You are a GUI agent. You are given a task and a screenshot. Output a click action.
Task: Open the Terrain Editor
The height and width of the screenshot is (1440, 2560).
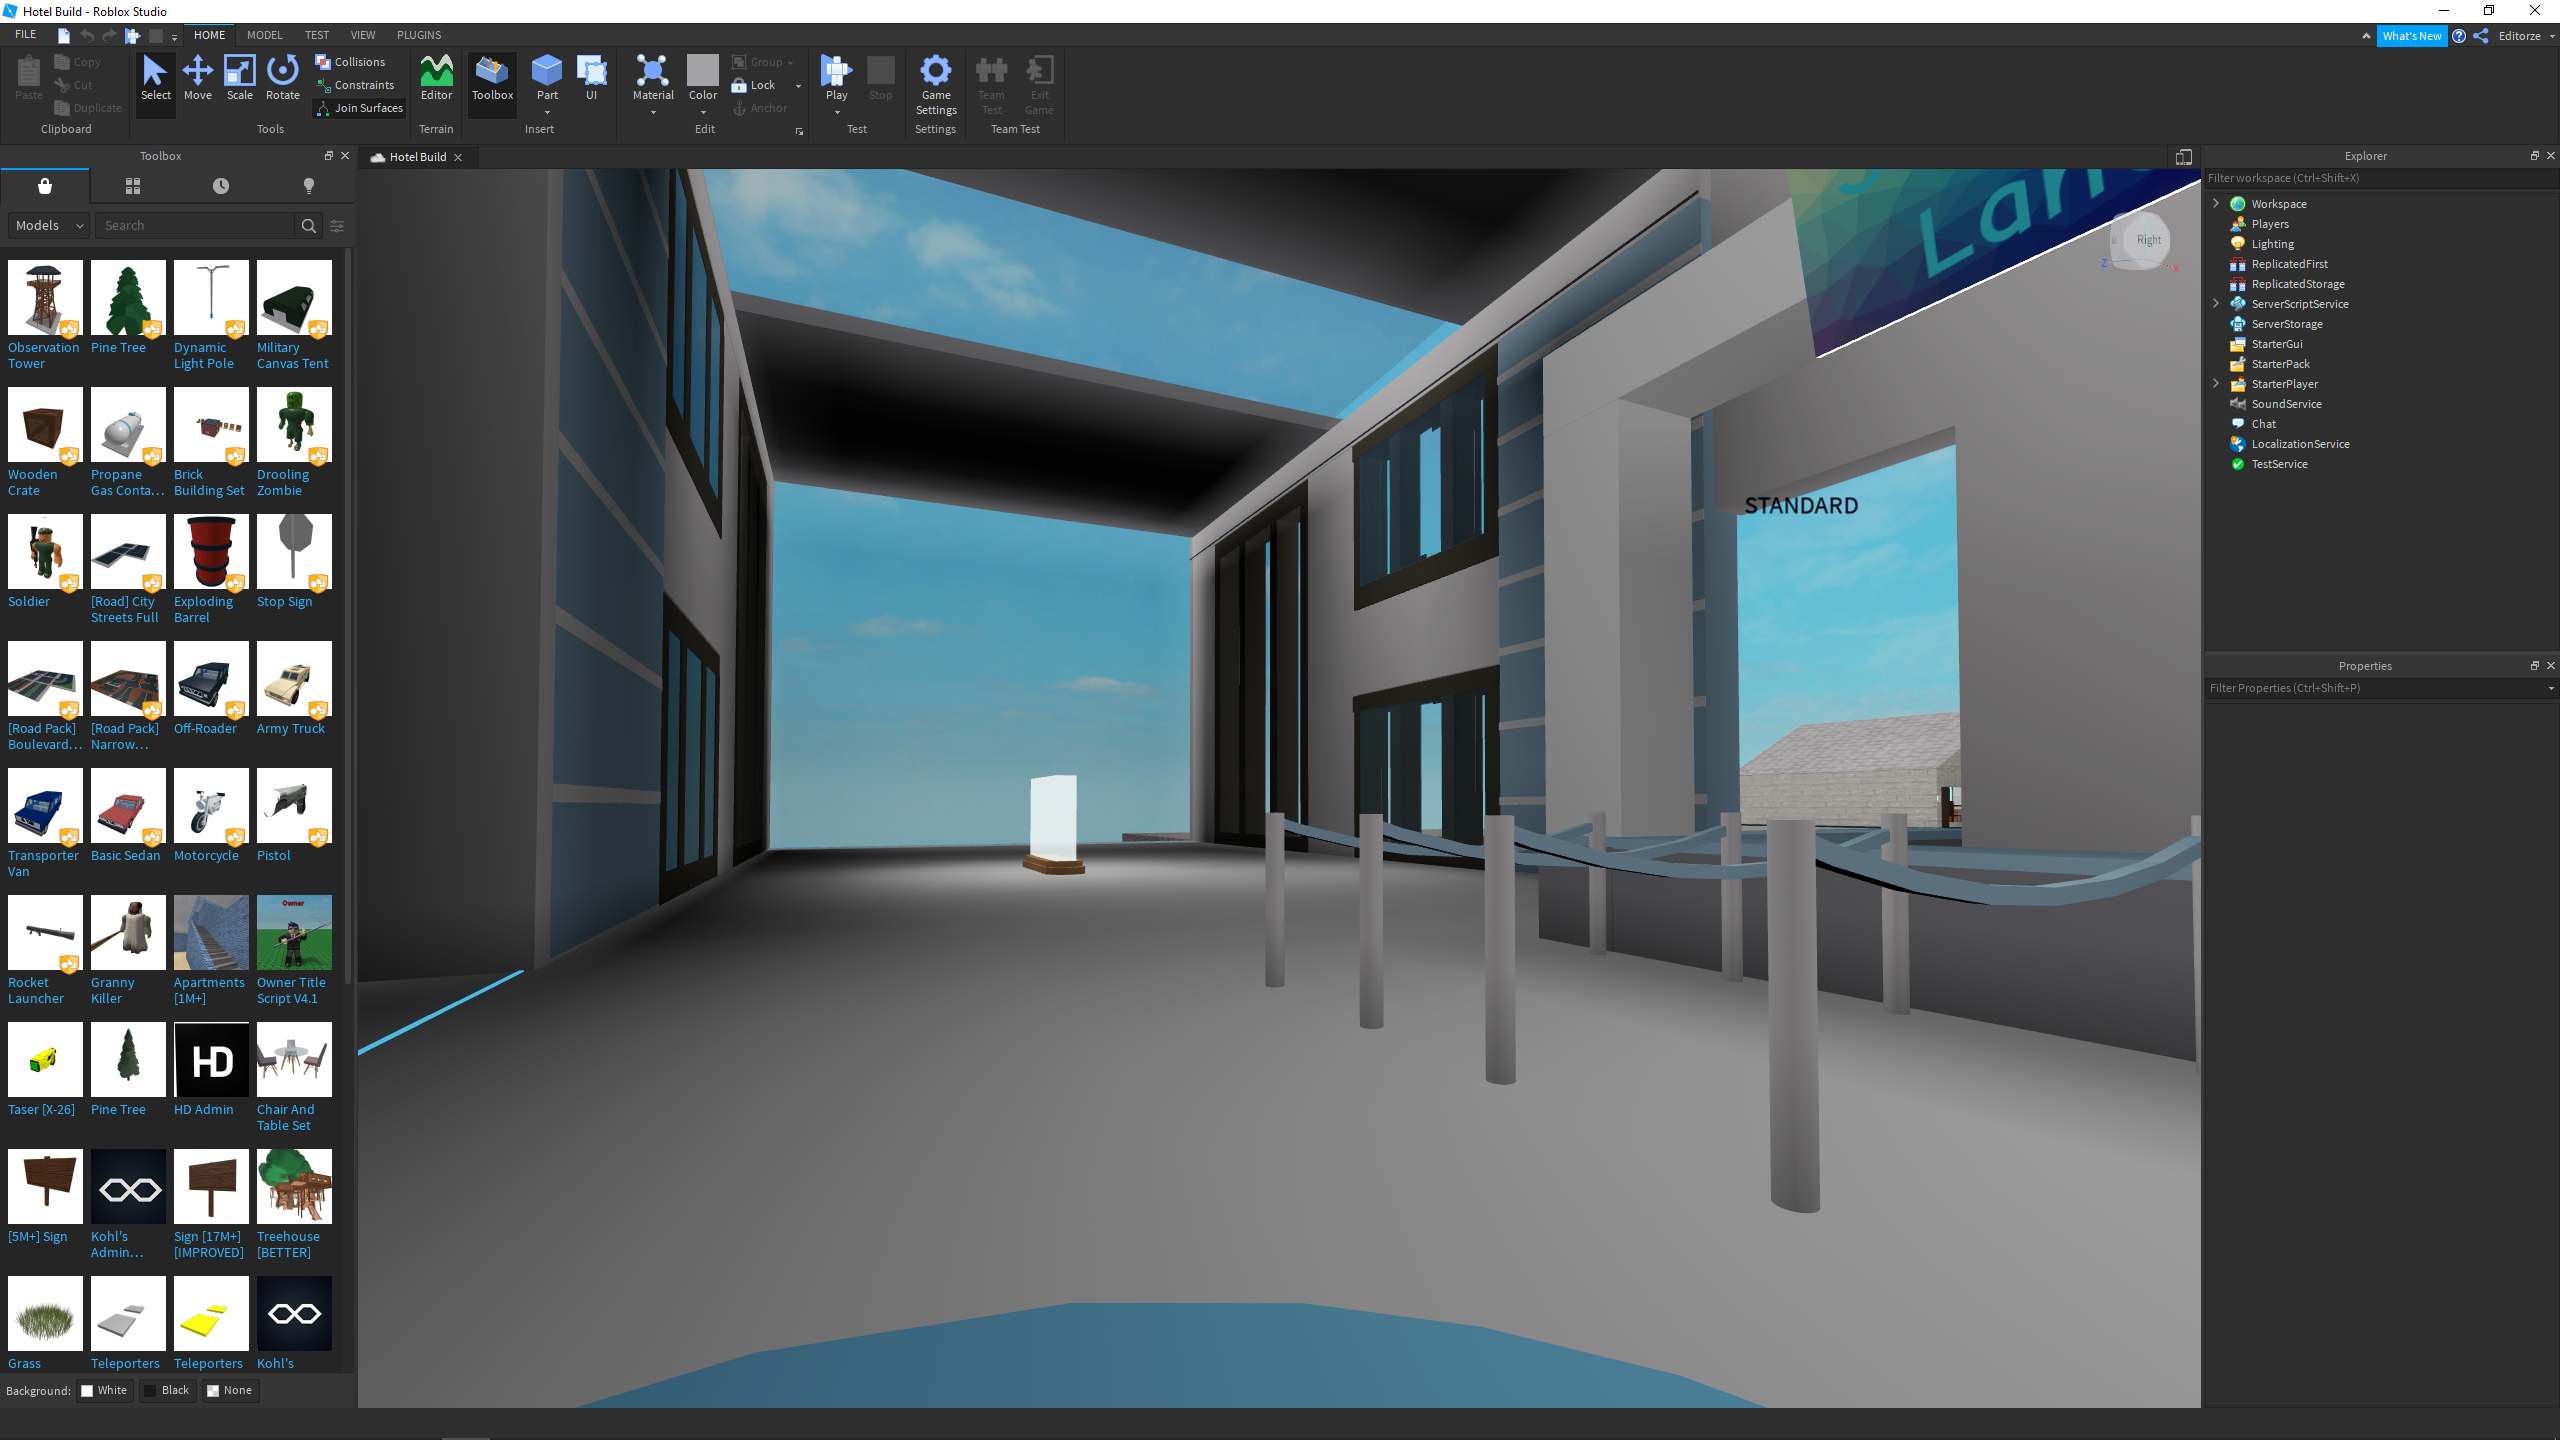click(436, 78)
